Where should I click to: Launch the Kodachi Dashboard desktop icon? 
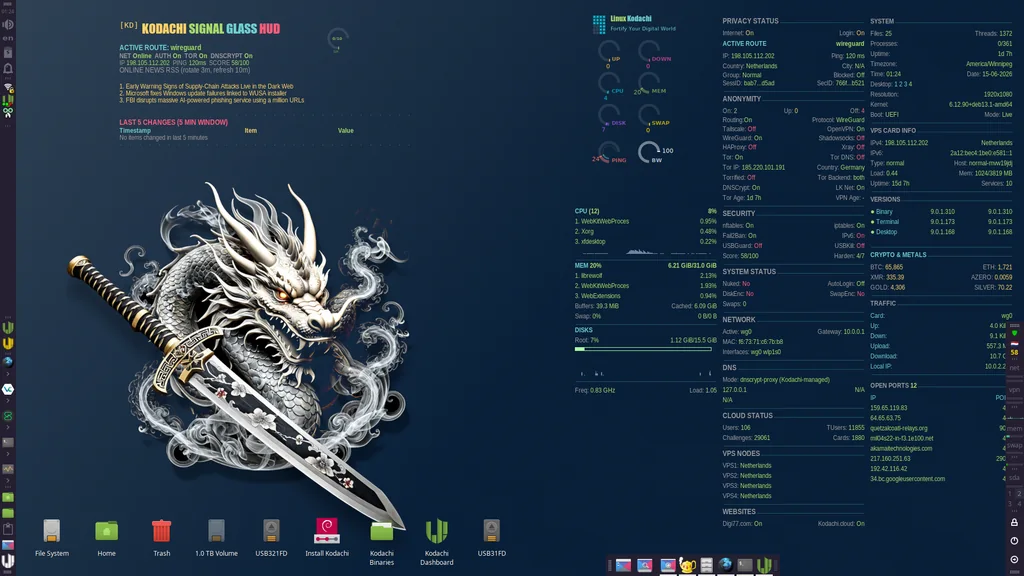pos(436,531)
